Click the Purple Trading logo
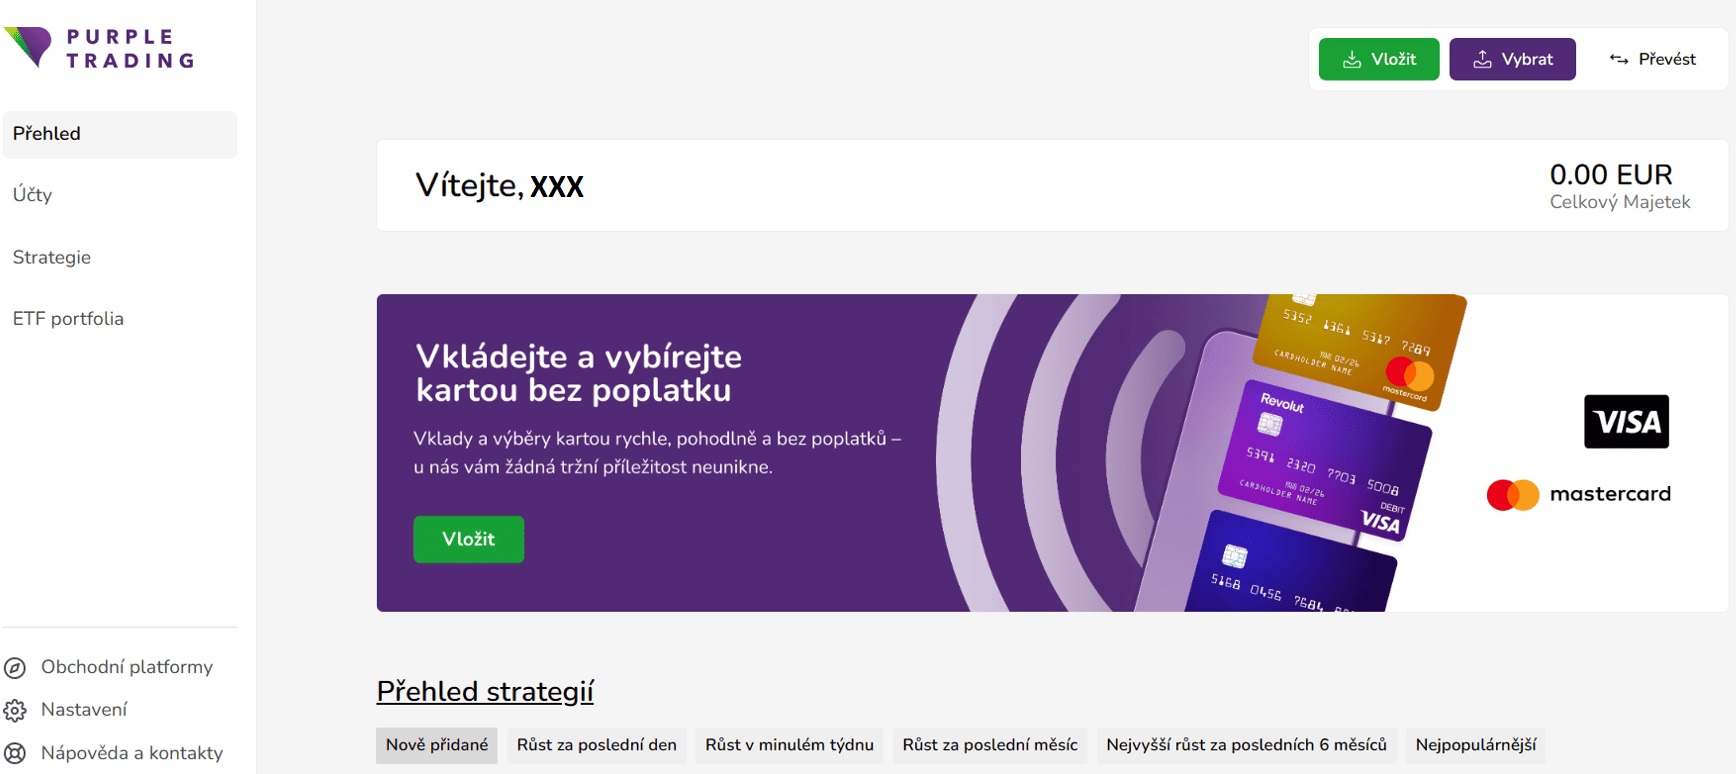The height and width of the screenshot is (774, 1736). 99,48
